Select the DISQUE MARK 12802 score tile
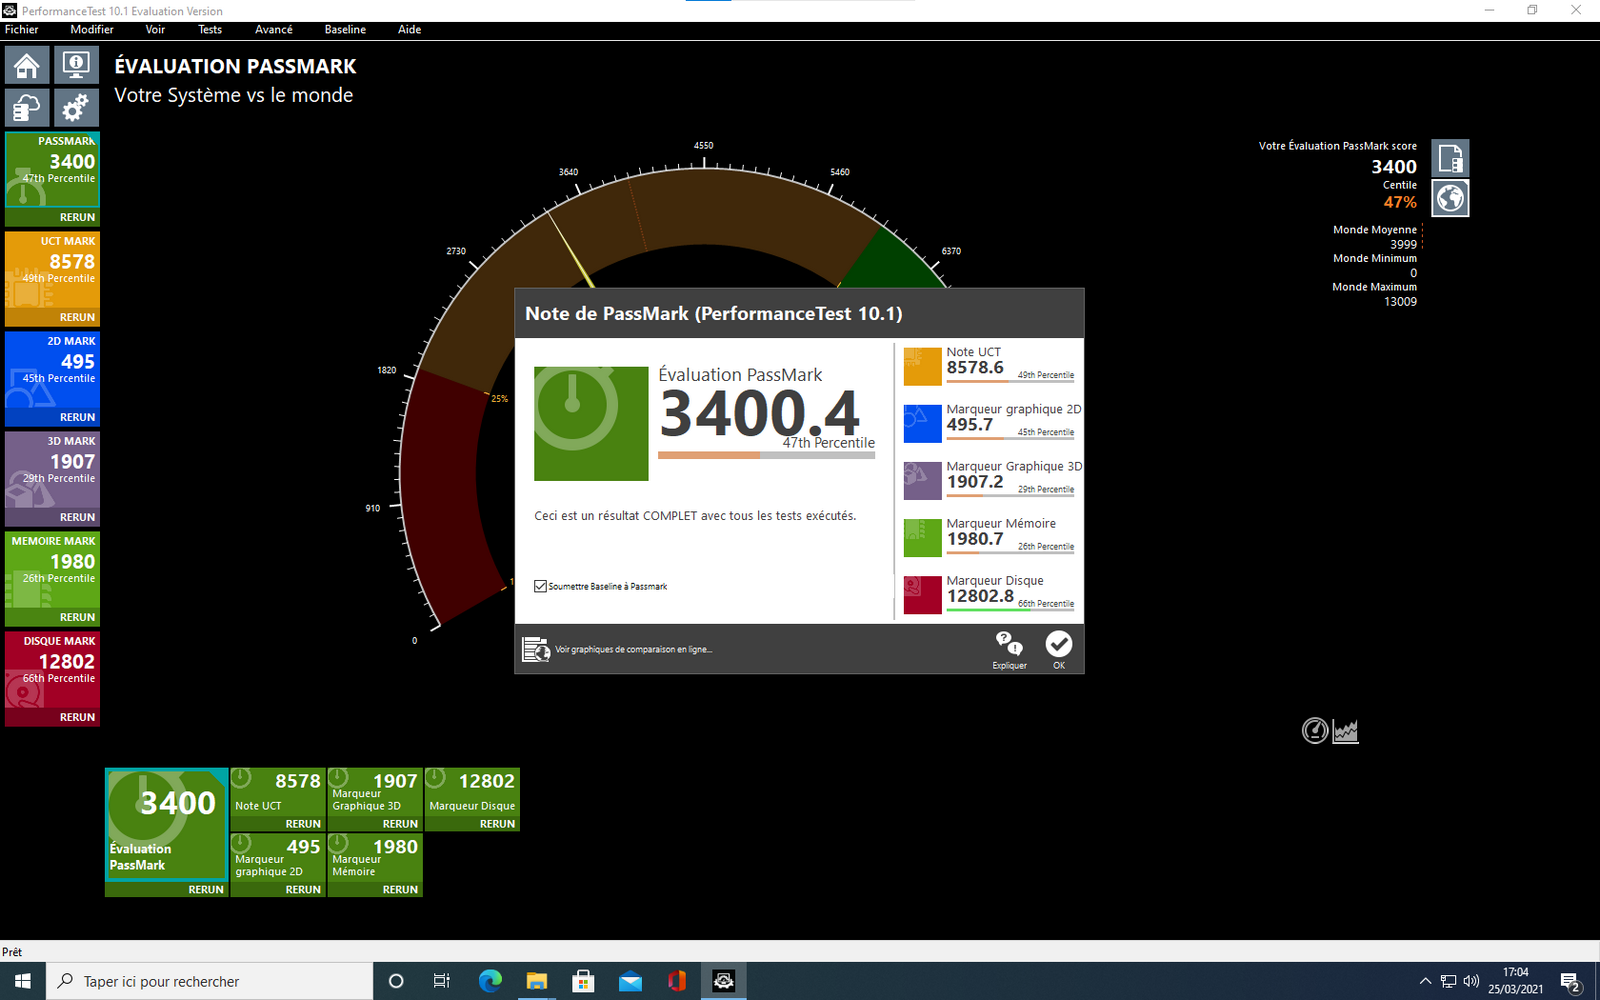The width and height of the screenshot is (1600, 1000). click(x=52, y=670)
